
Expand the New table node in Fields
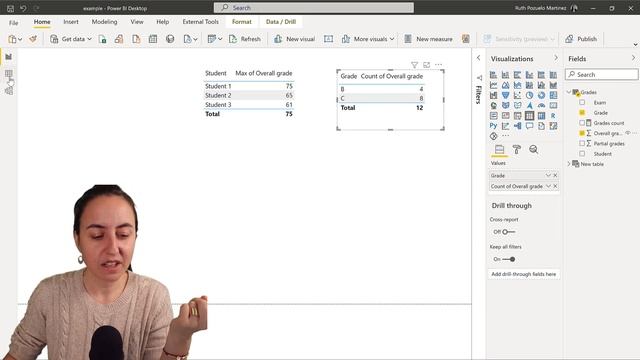click(569, 164)
